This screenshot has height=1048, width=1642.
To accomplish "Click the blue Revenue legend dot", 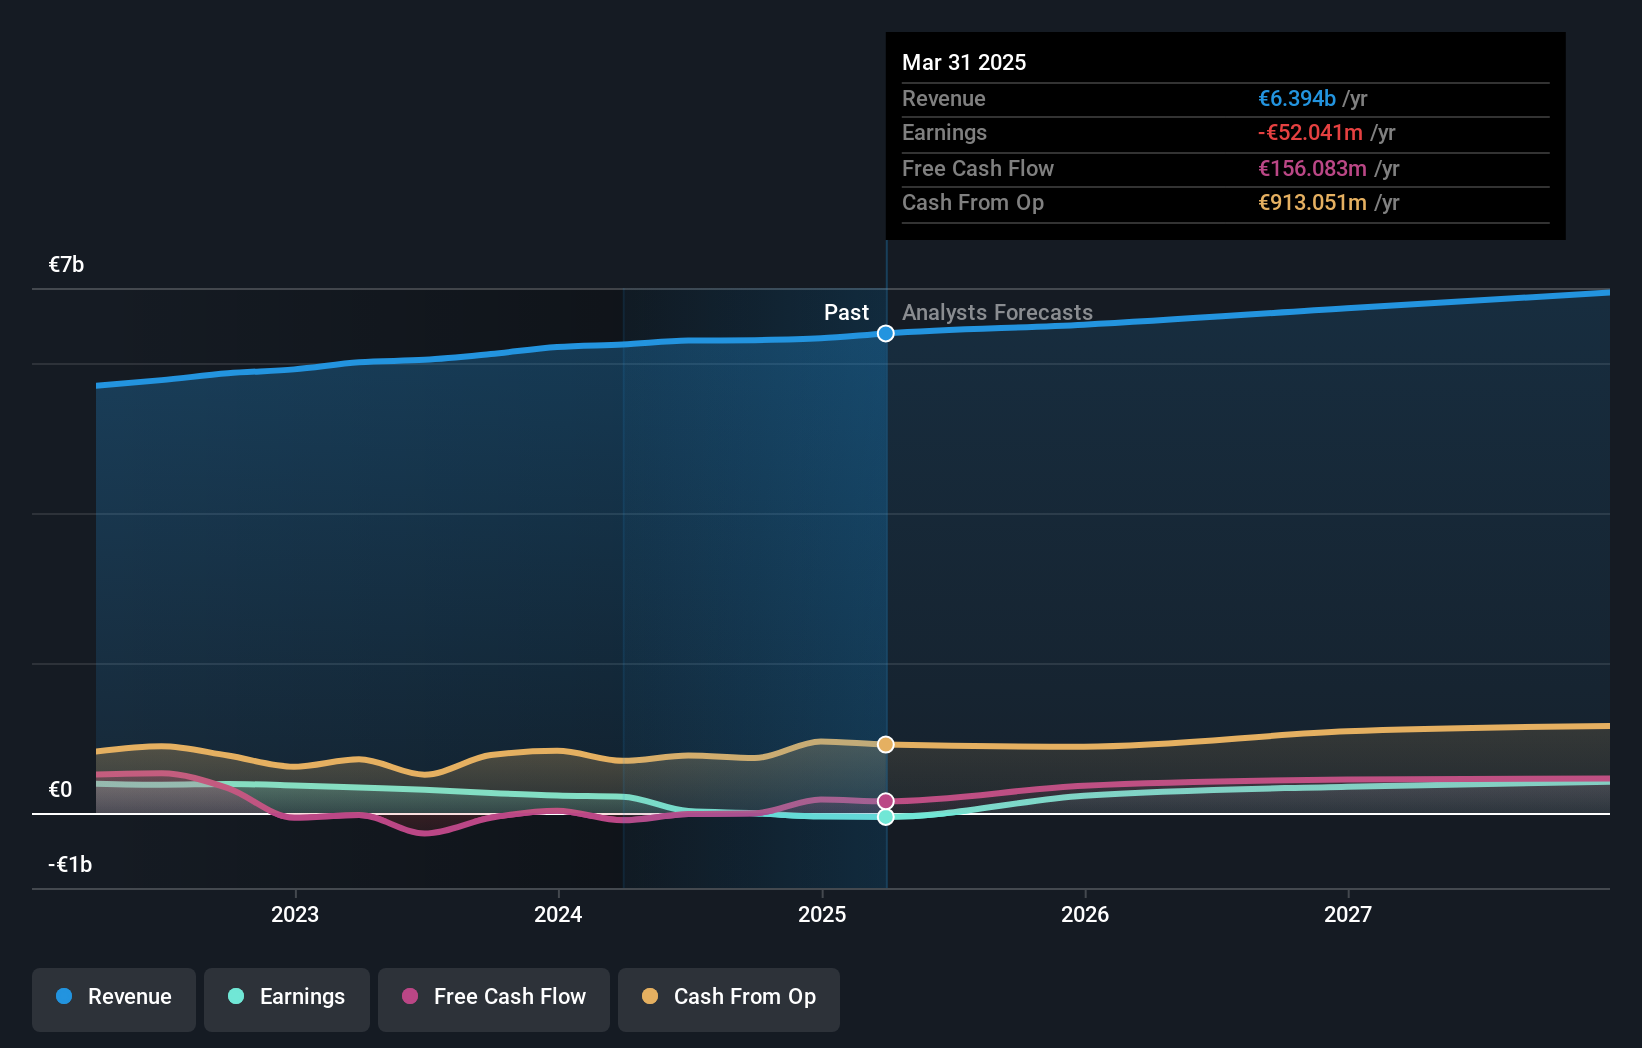I will (64, 996).
